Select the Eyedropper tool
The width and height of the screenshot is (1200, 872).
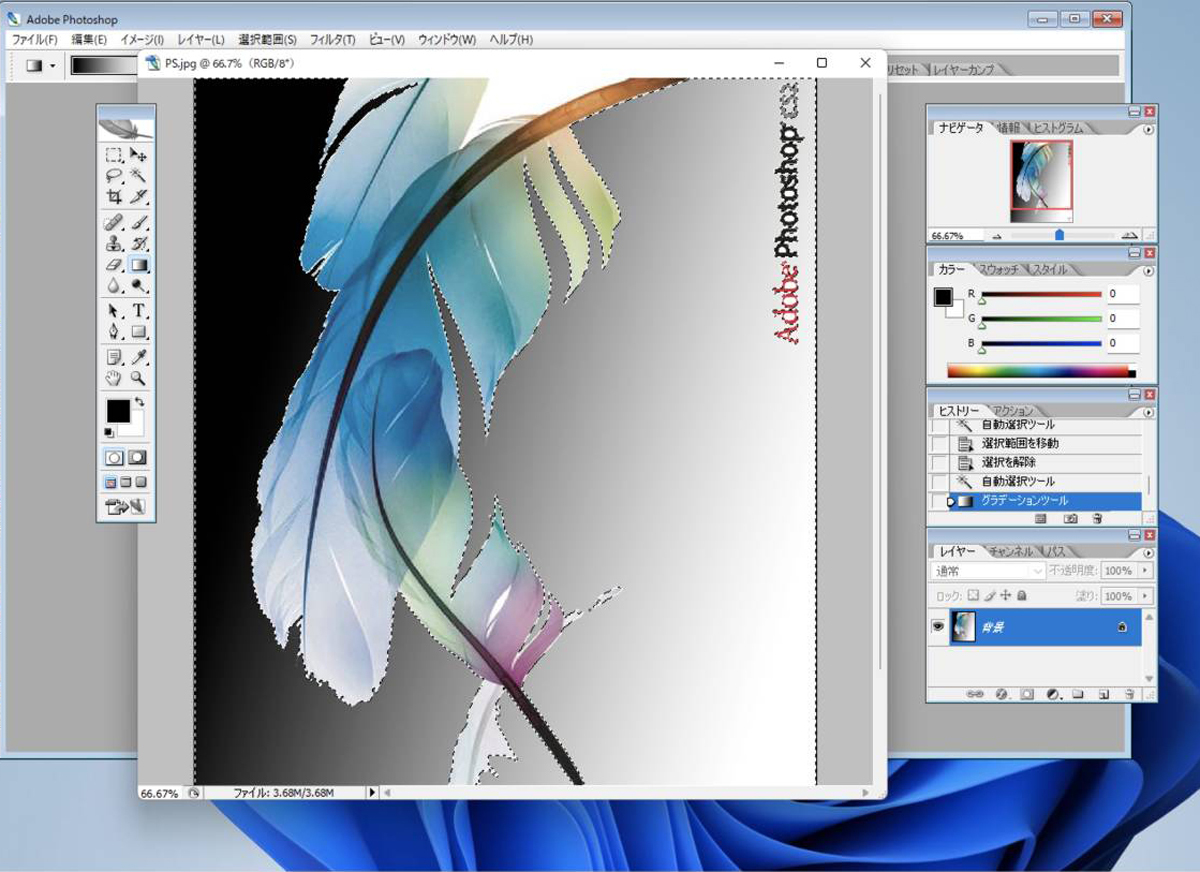[139, 357]
